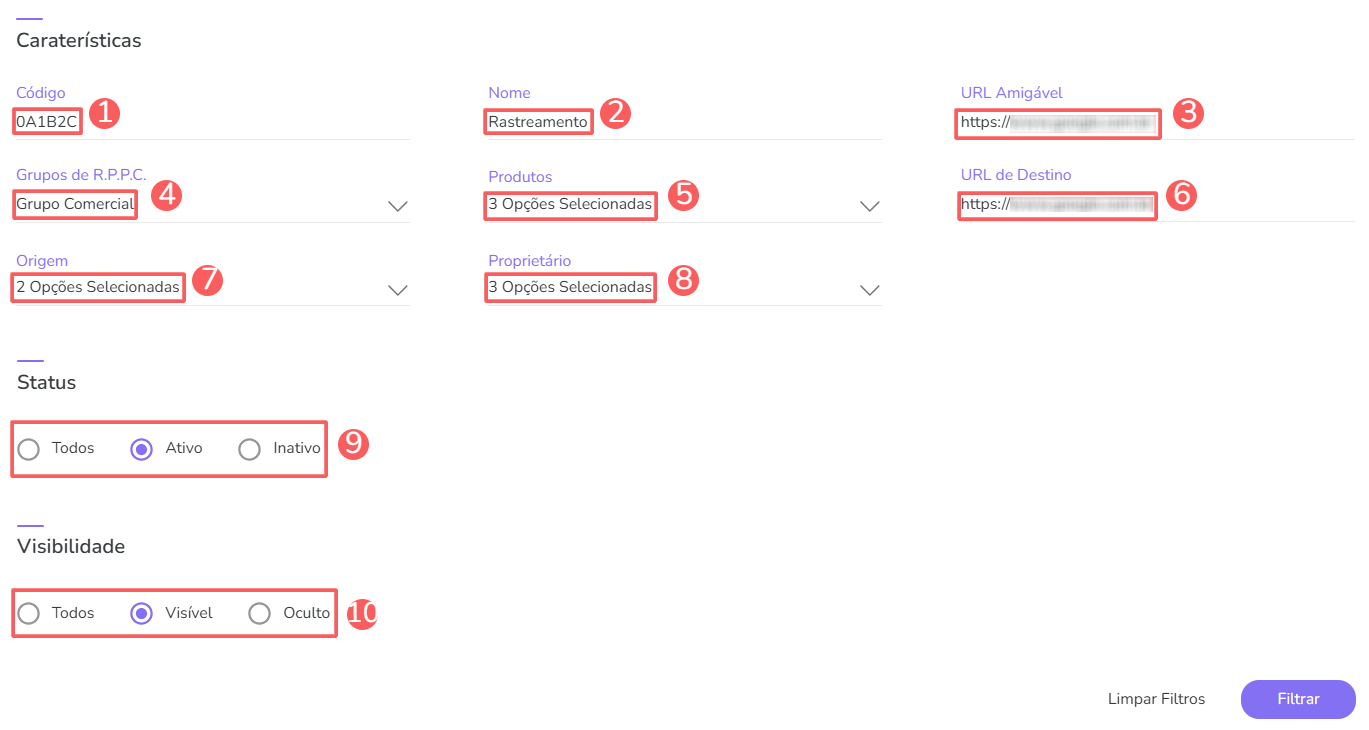Expand the Produtos dropdown arrow
The width and height of the screenshot is (1369, 730).
pos(870,206)
